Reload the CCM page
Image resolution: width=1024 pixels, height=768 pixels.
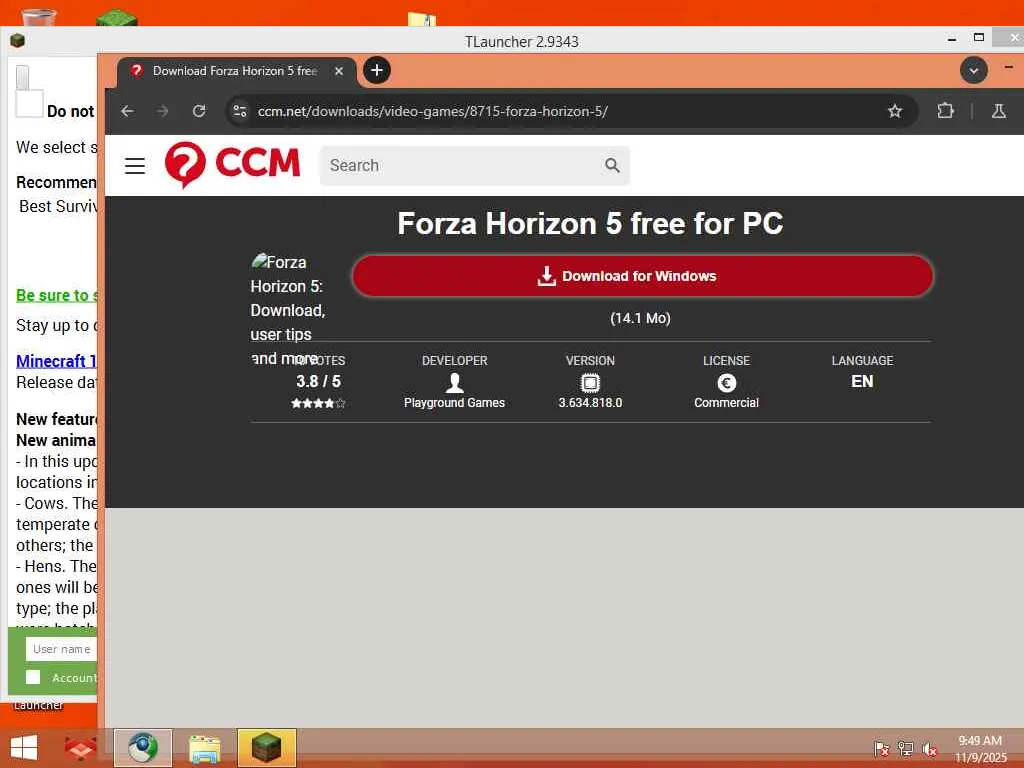(x=199, y=111)
